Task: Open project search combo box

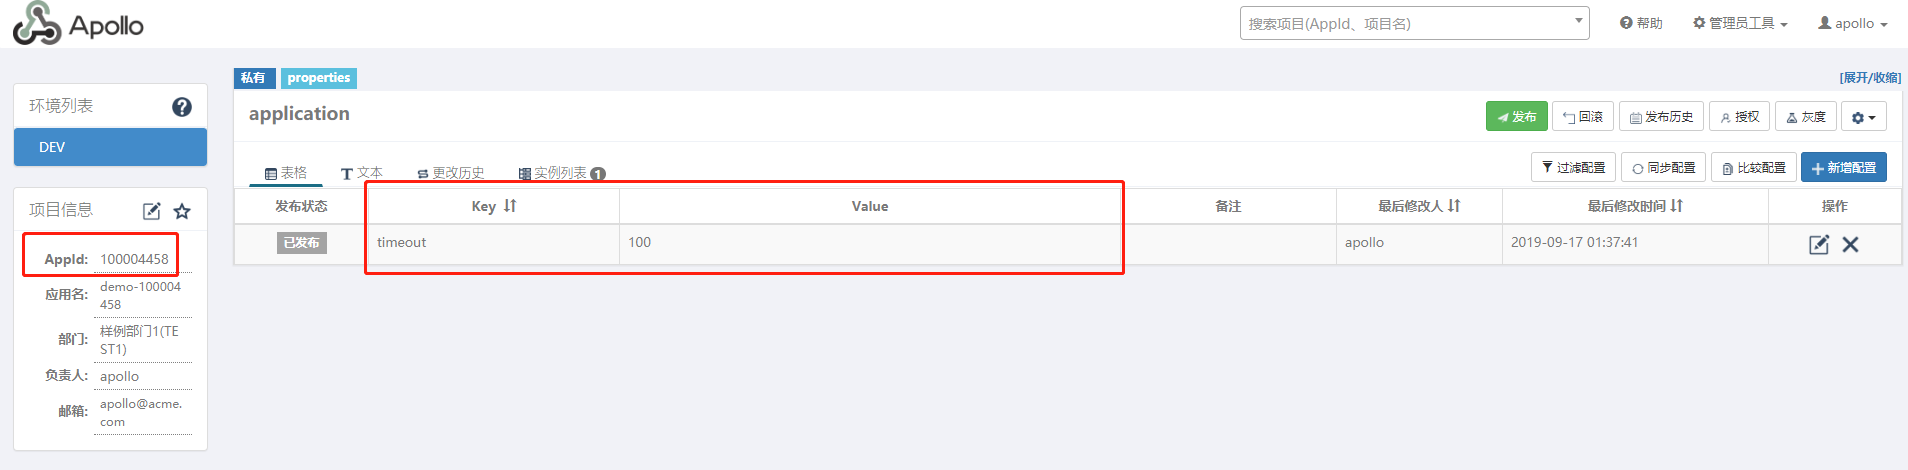Action: [x=1415, y=23]
